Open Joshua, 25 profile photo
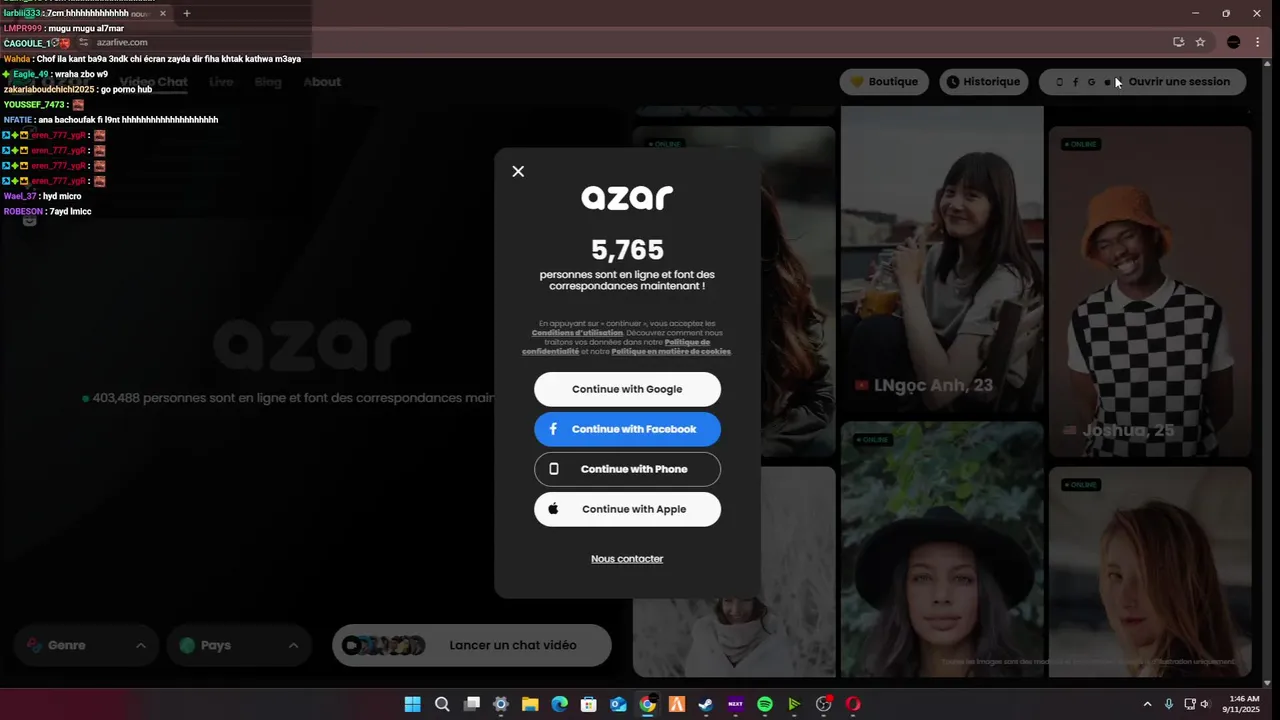This screenshot has height=720, width=1280. (x=1150, y=290)
